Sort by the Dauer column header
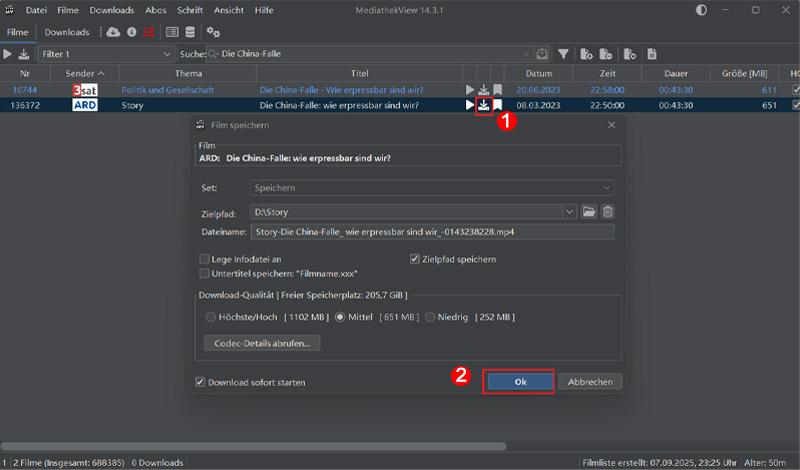The height and width of the screenshot is (470, 800). (676, 73)
